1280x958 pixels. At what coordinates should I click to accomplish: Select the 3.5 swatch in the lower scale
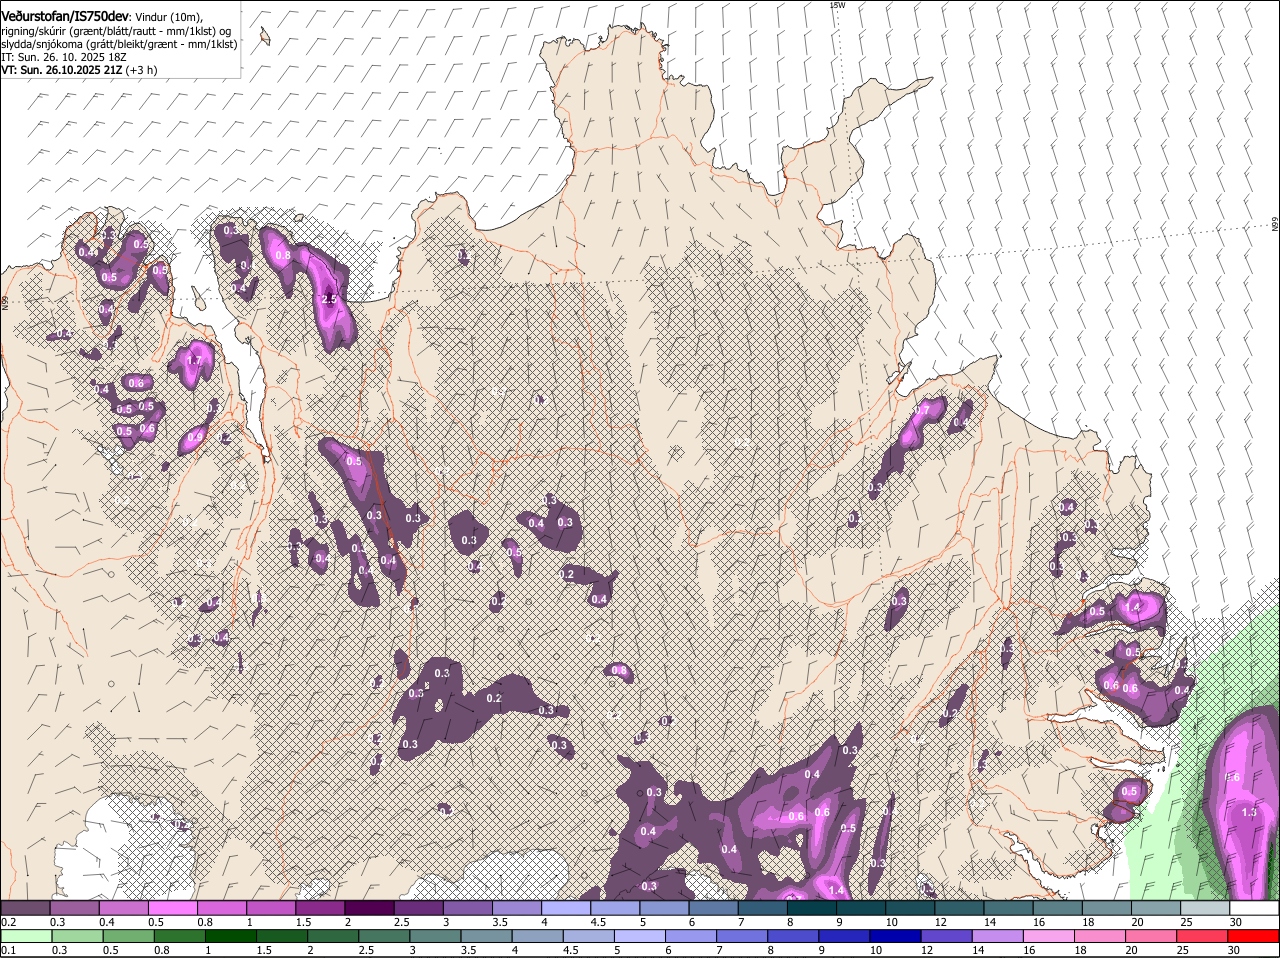click(487, 936)
